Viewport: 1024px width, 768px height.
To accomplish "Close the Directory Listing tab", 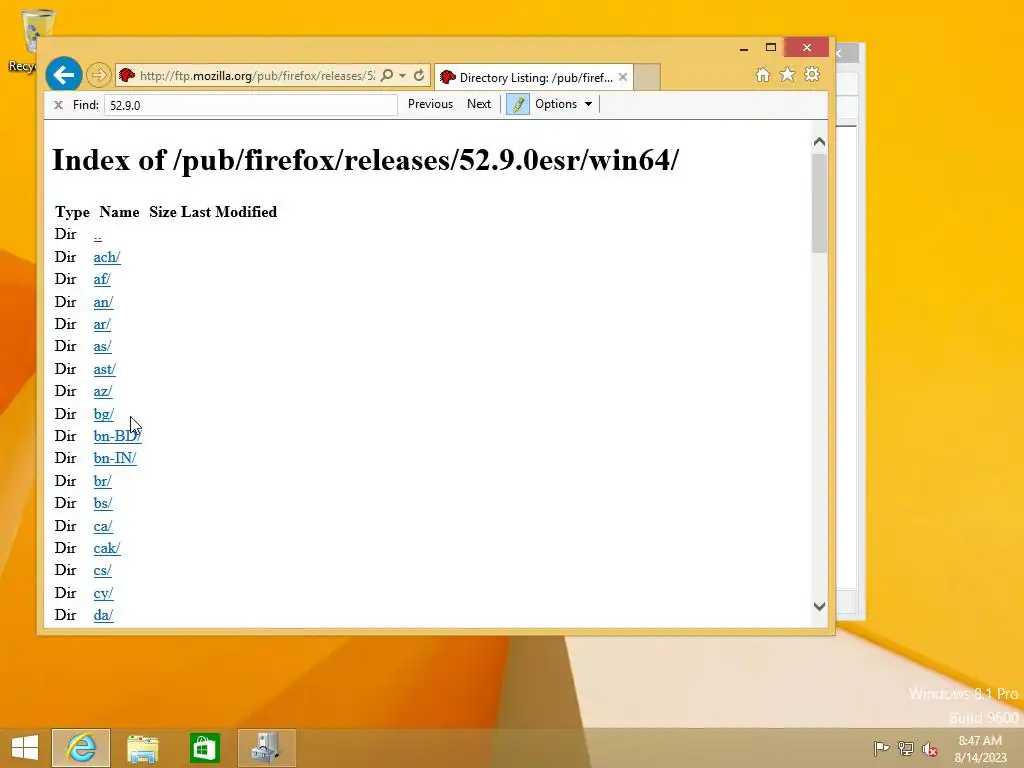I will 623,77.
